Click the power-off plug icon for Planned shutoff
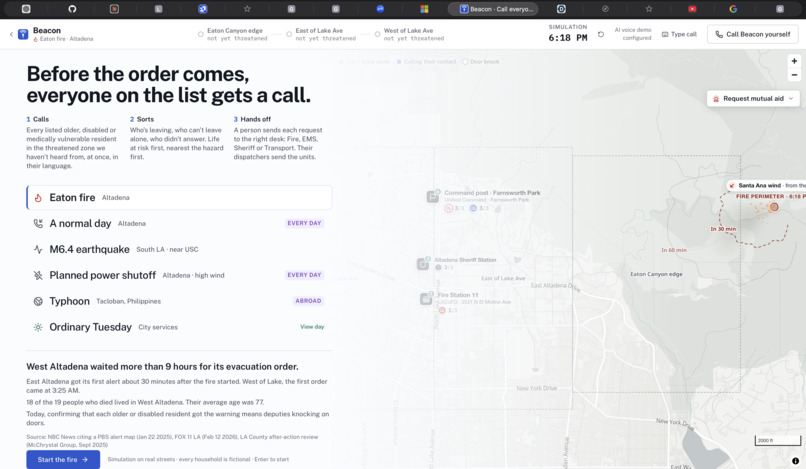 pos(38,275)
